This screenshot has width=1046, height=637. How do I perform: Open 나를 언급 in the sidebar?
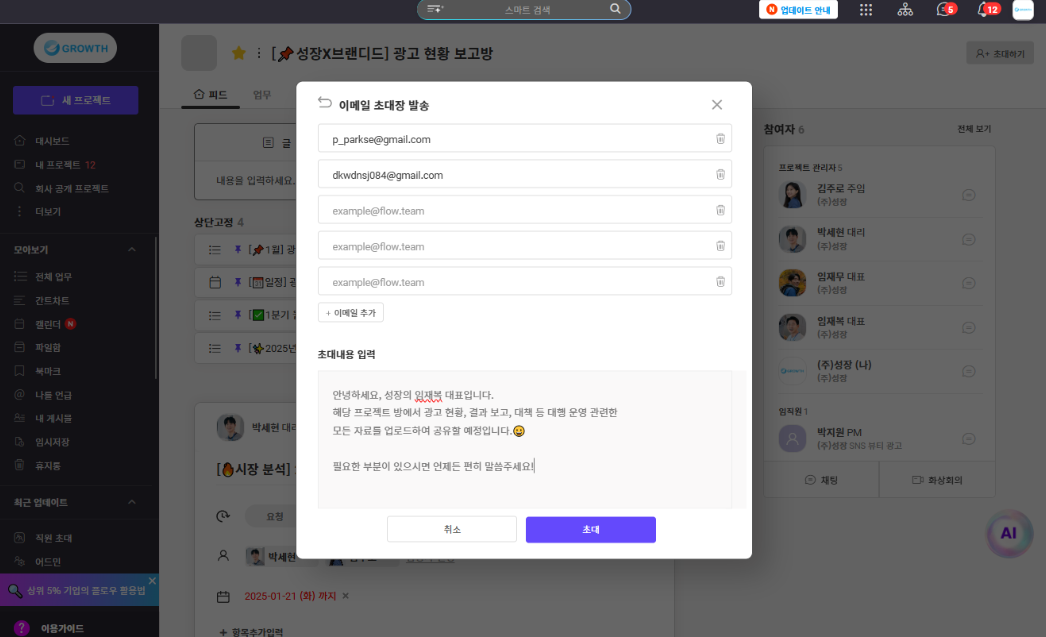(53, 395)
